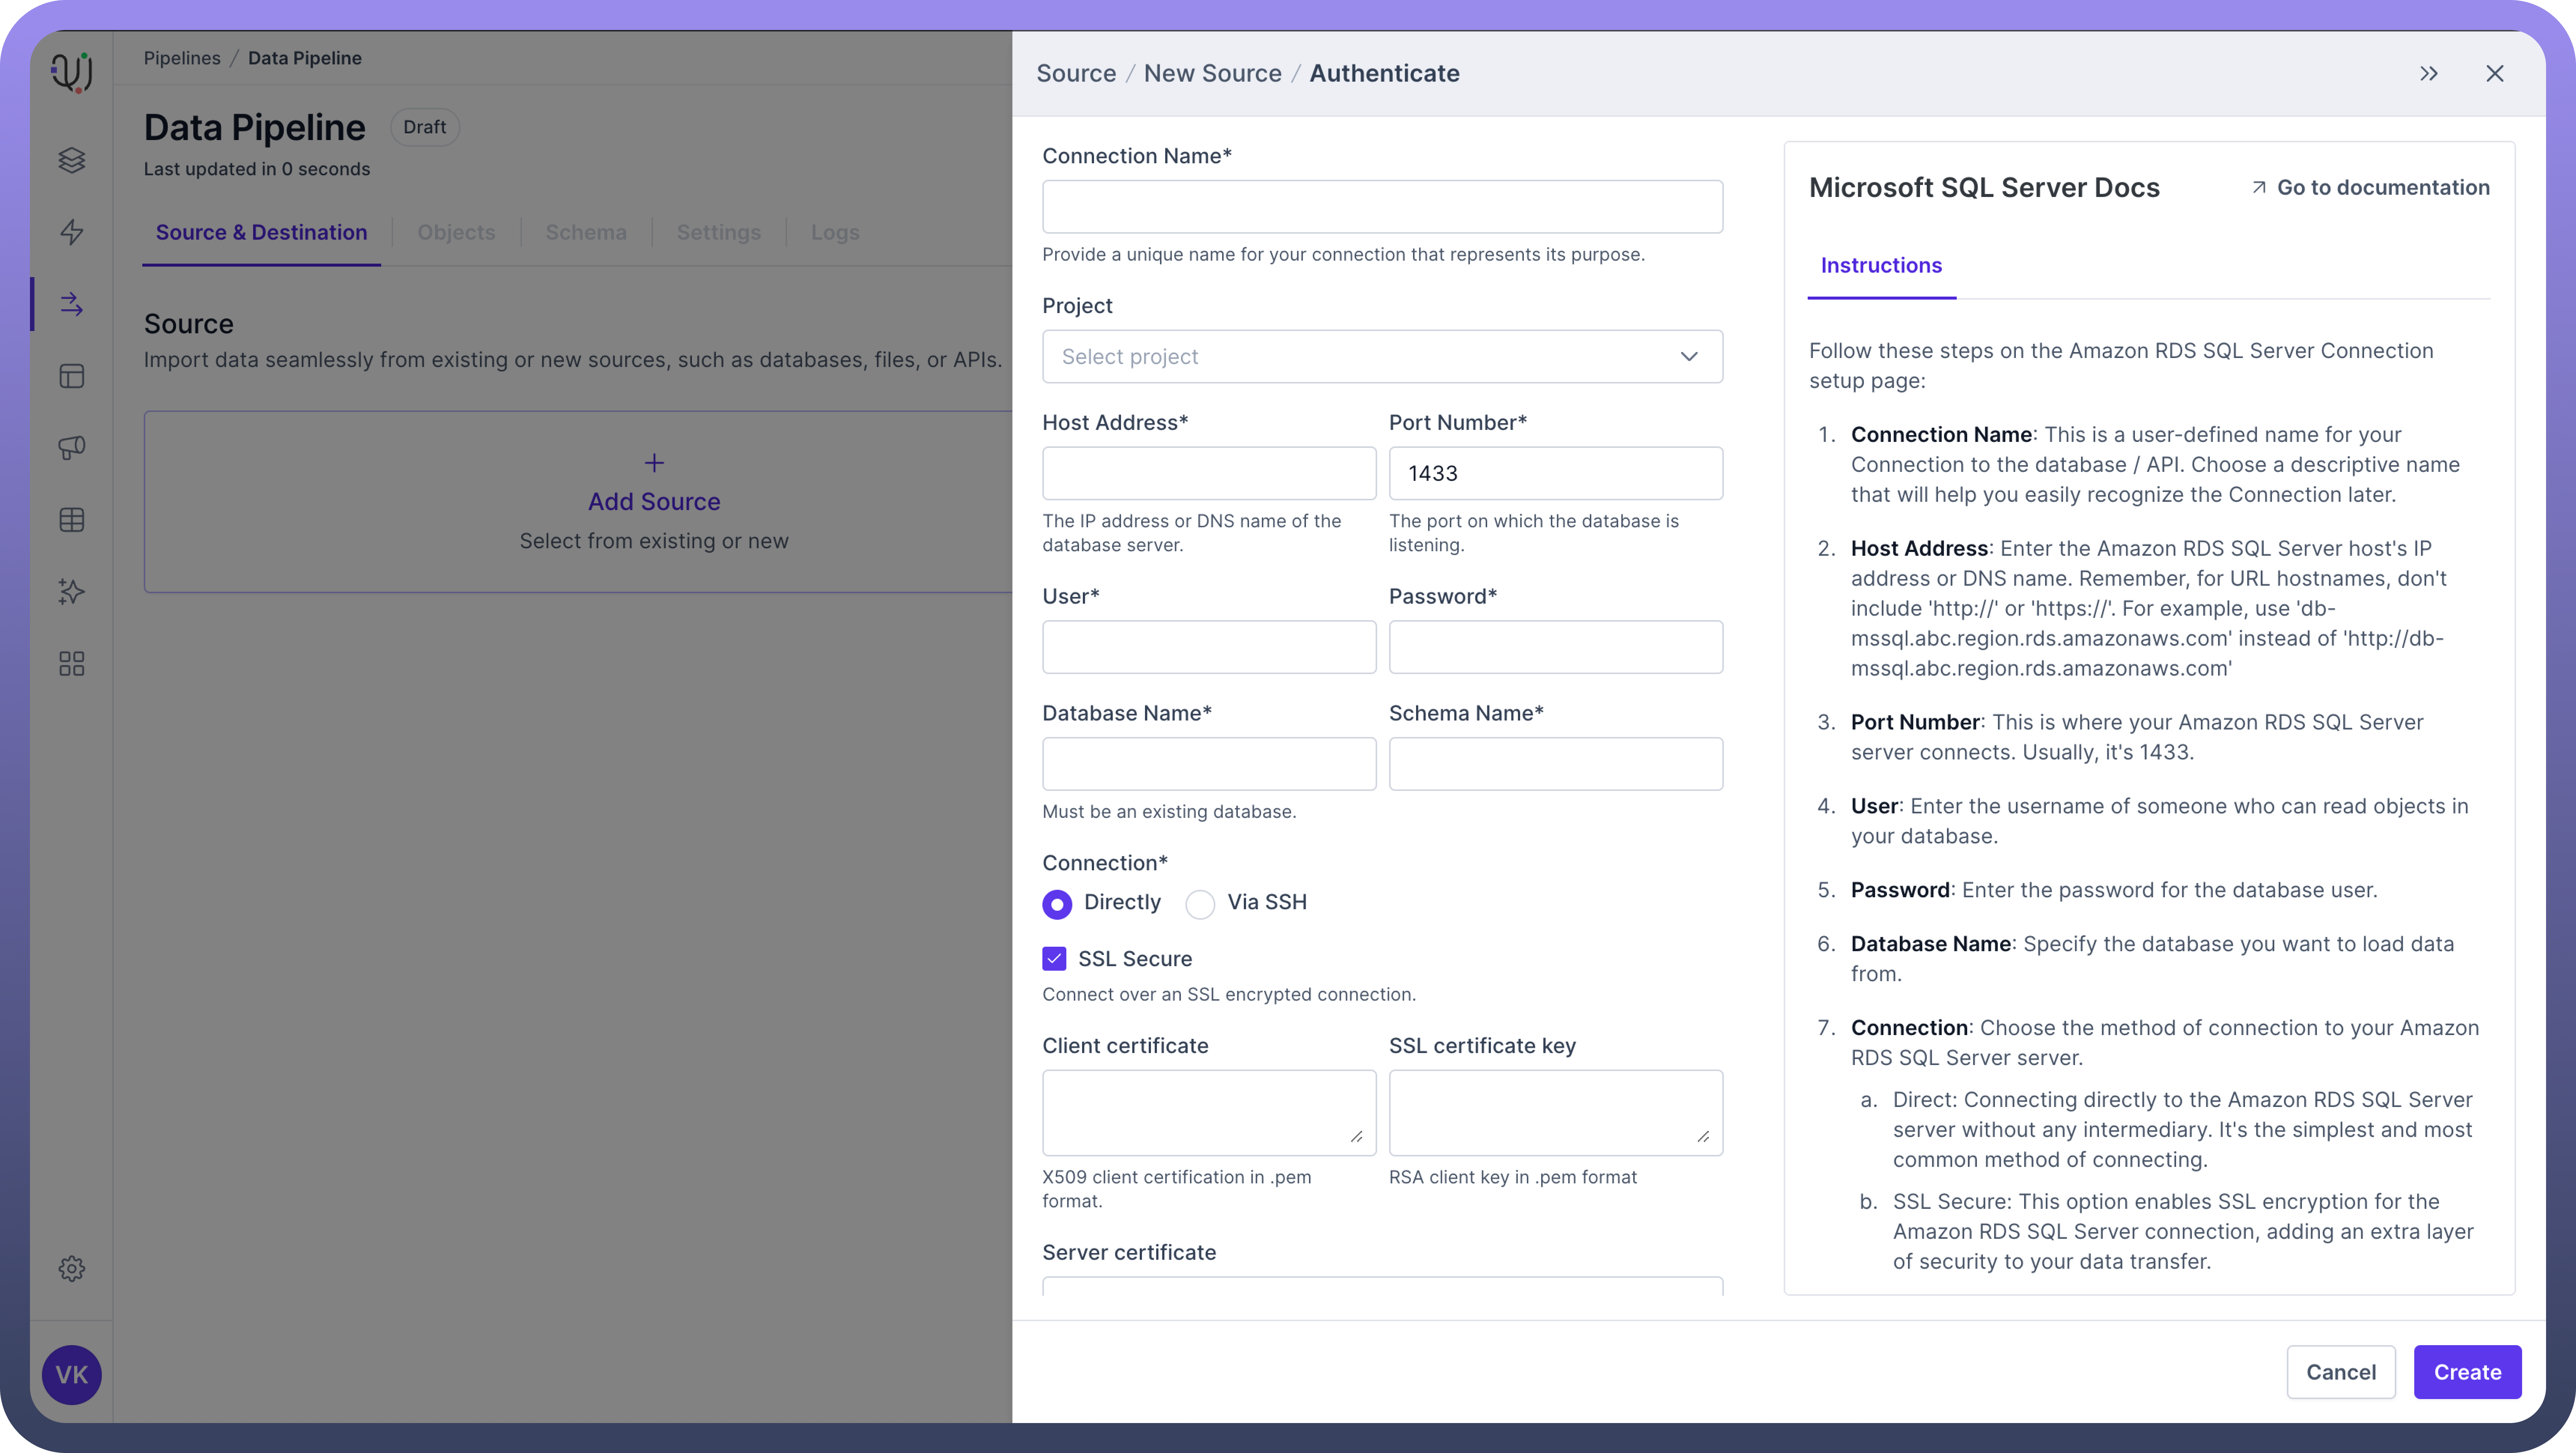Click the layers stack icon in sidebar
2576x1453 pixels.
point(71,160)
